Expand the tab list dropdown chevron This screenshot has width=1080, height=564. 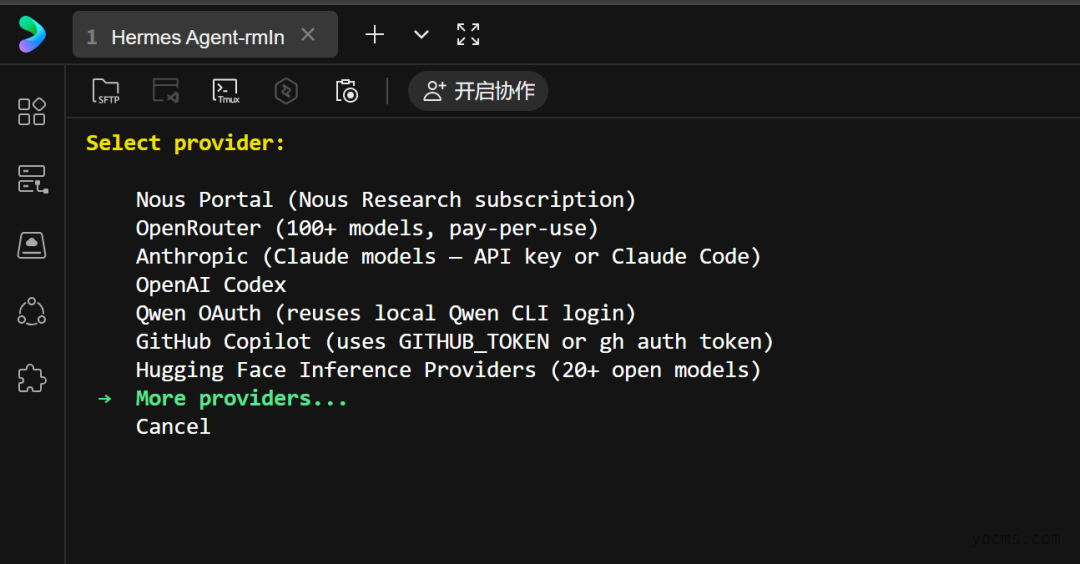coord(421,35)
